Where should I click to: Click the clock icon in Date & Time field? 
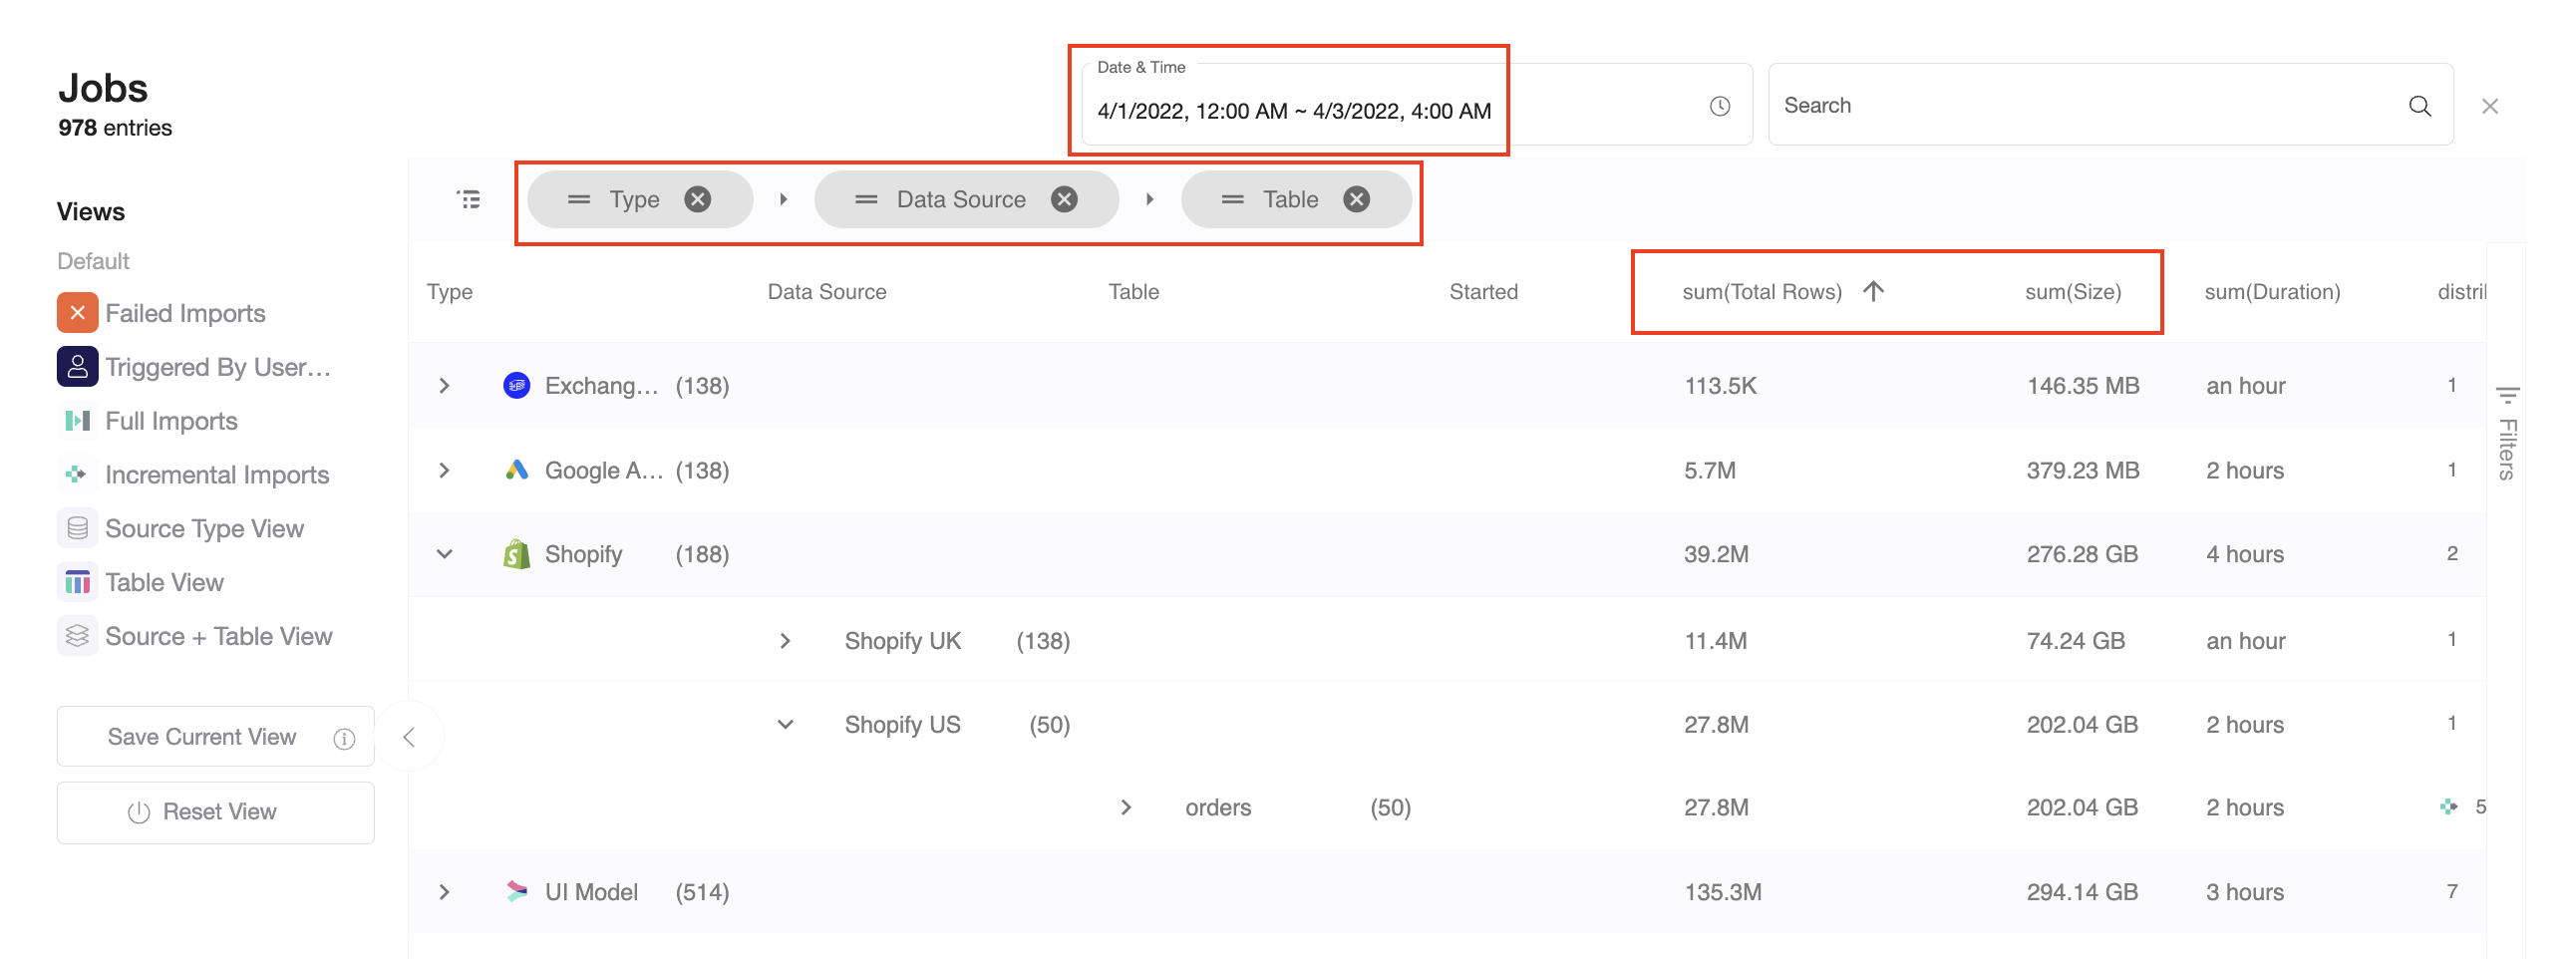point(1719,106)
